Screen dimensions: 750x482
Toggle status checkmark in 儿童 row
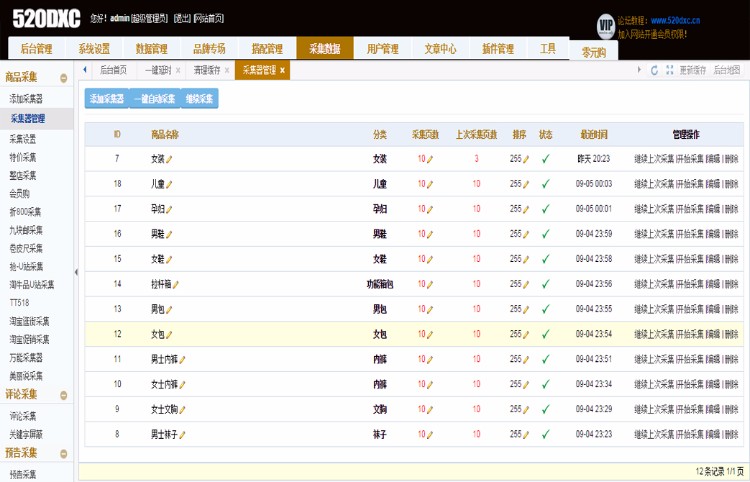[545, 184]
